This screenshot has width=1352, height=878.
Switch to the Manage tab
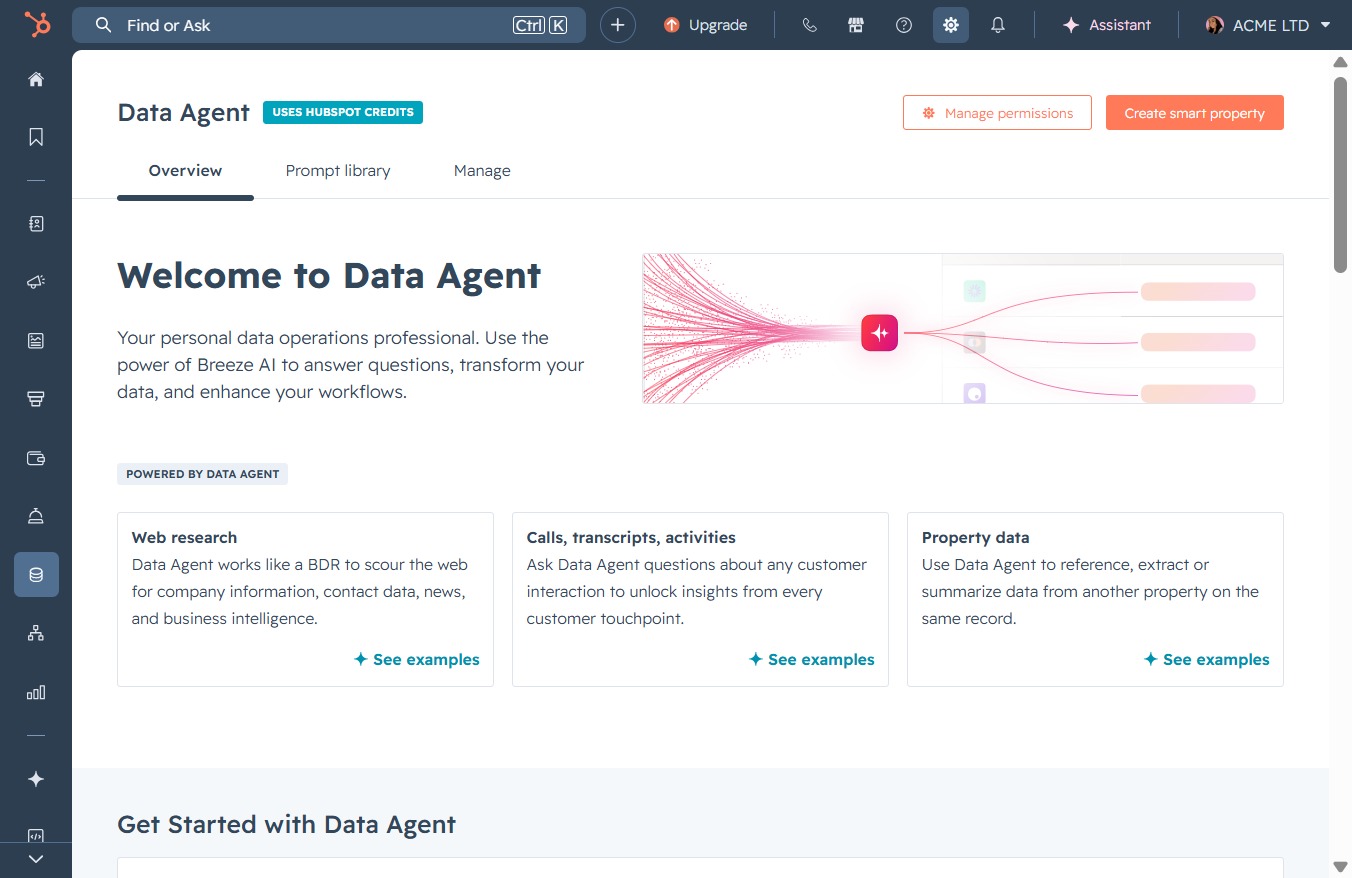pos(482,171)
